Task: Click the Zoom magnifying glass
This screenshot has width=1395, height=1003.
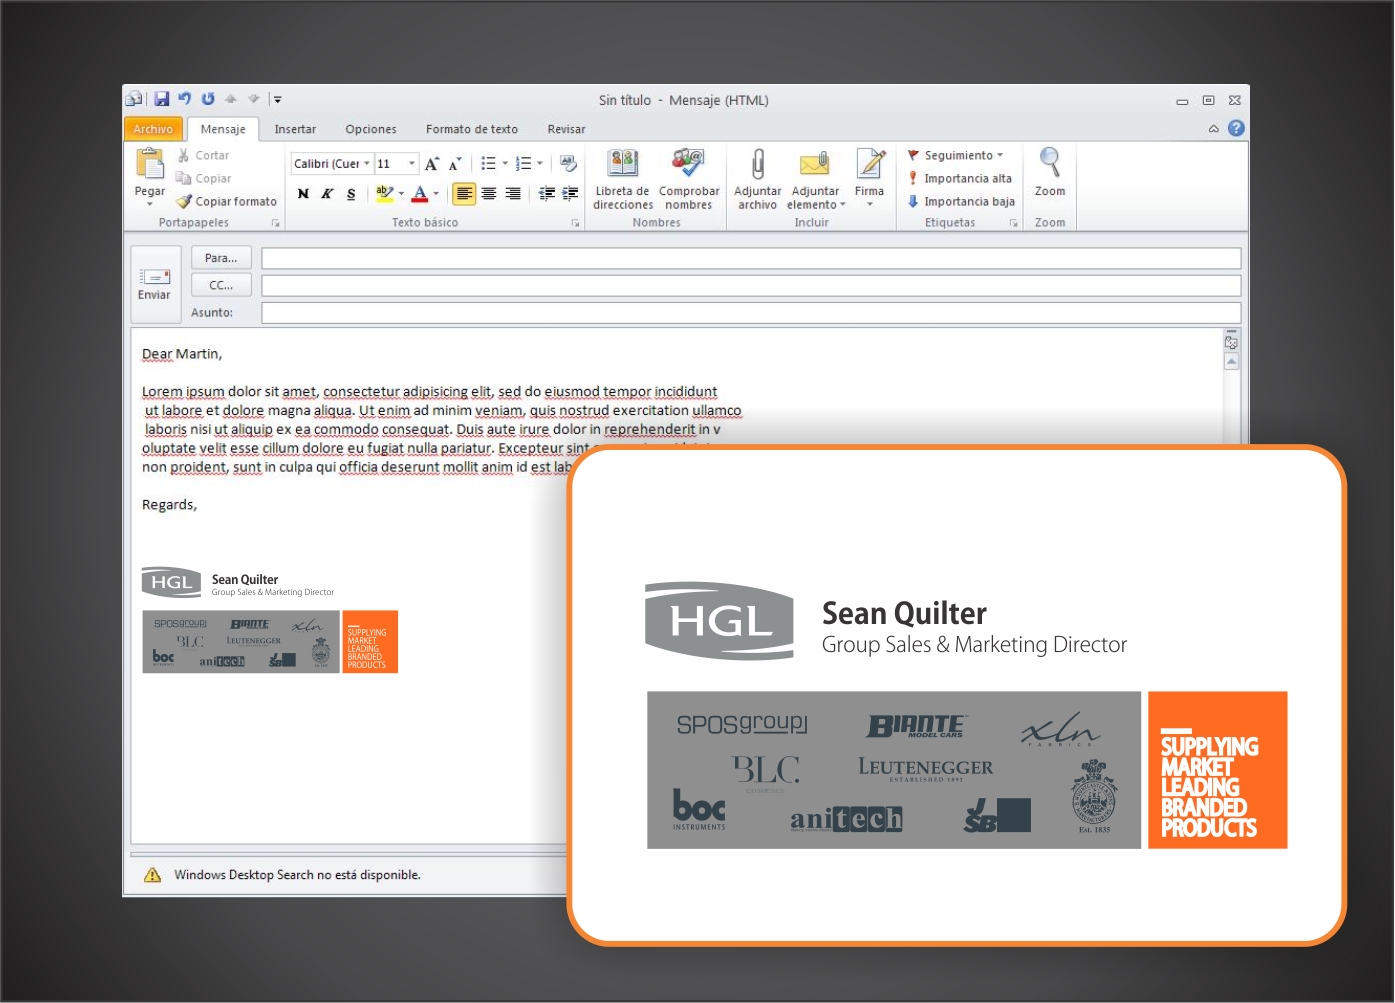Action: (x=1049, y=165)
